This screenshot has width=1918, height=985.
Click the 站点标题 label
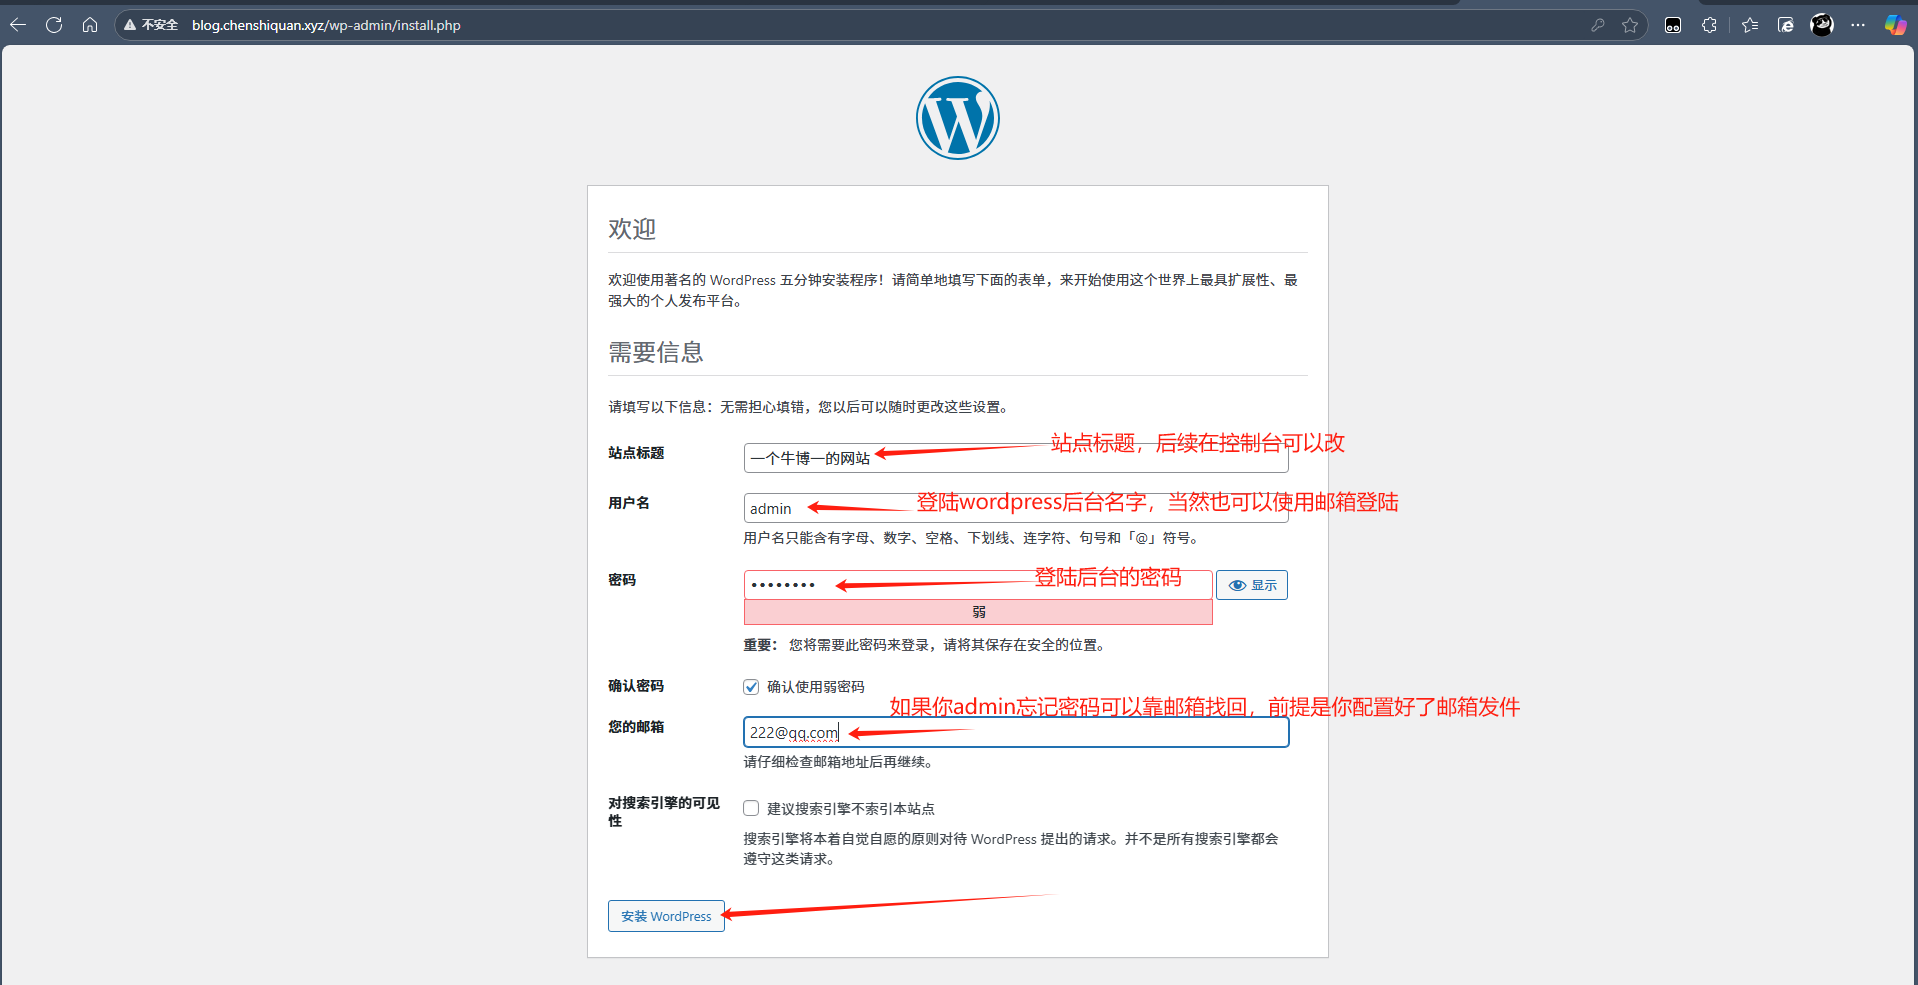click(636, 453)
